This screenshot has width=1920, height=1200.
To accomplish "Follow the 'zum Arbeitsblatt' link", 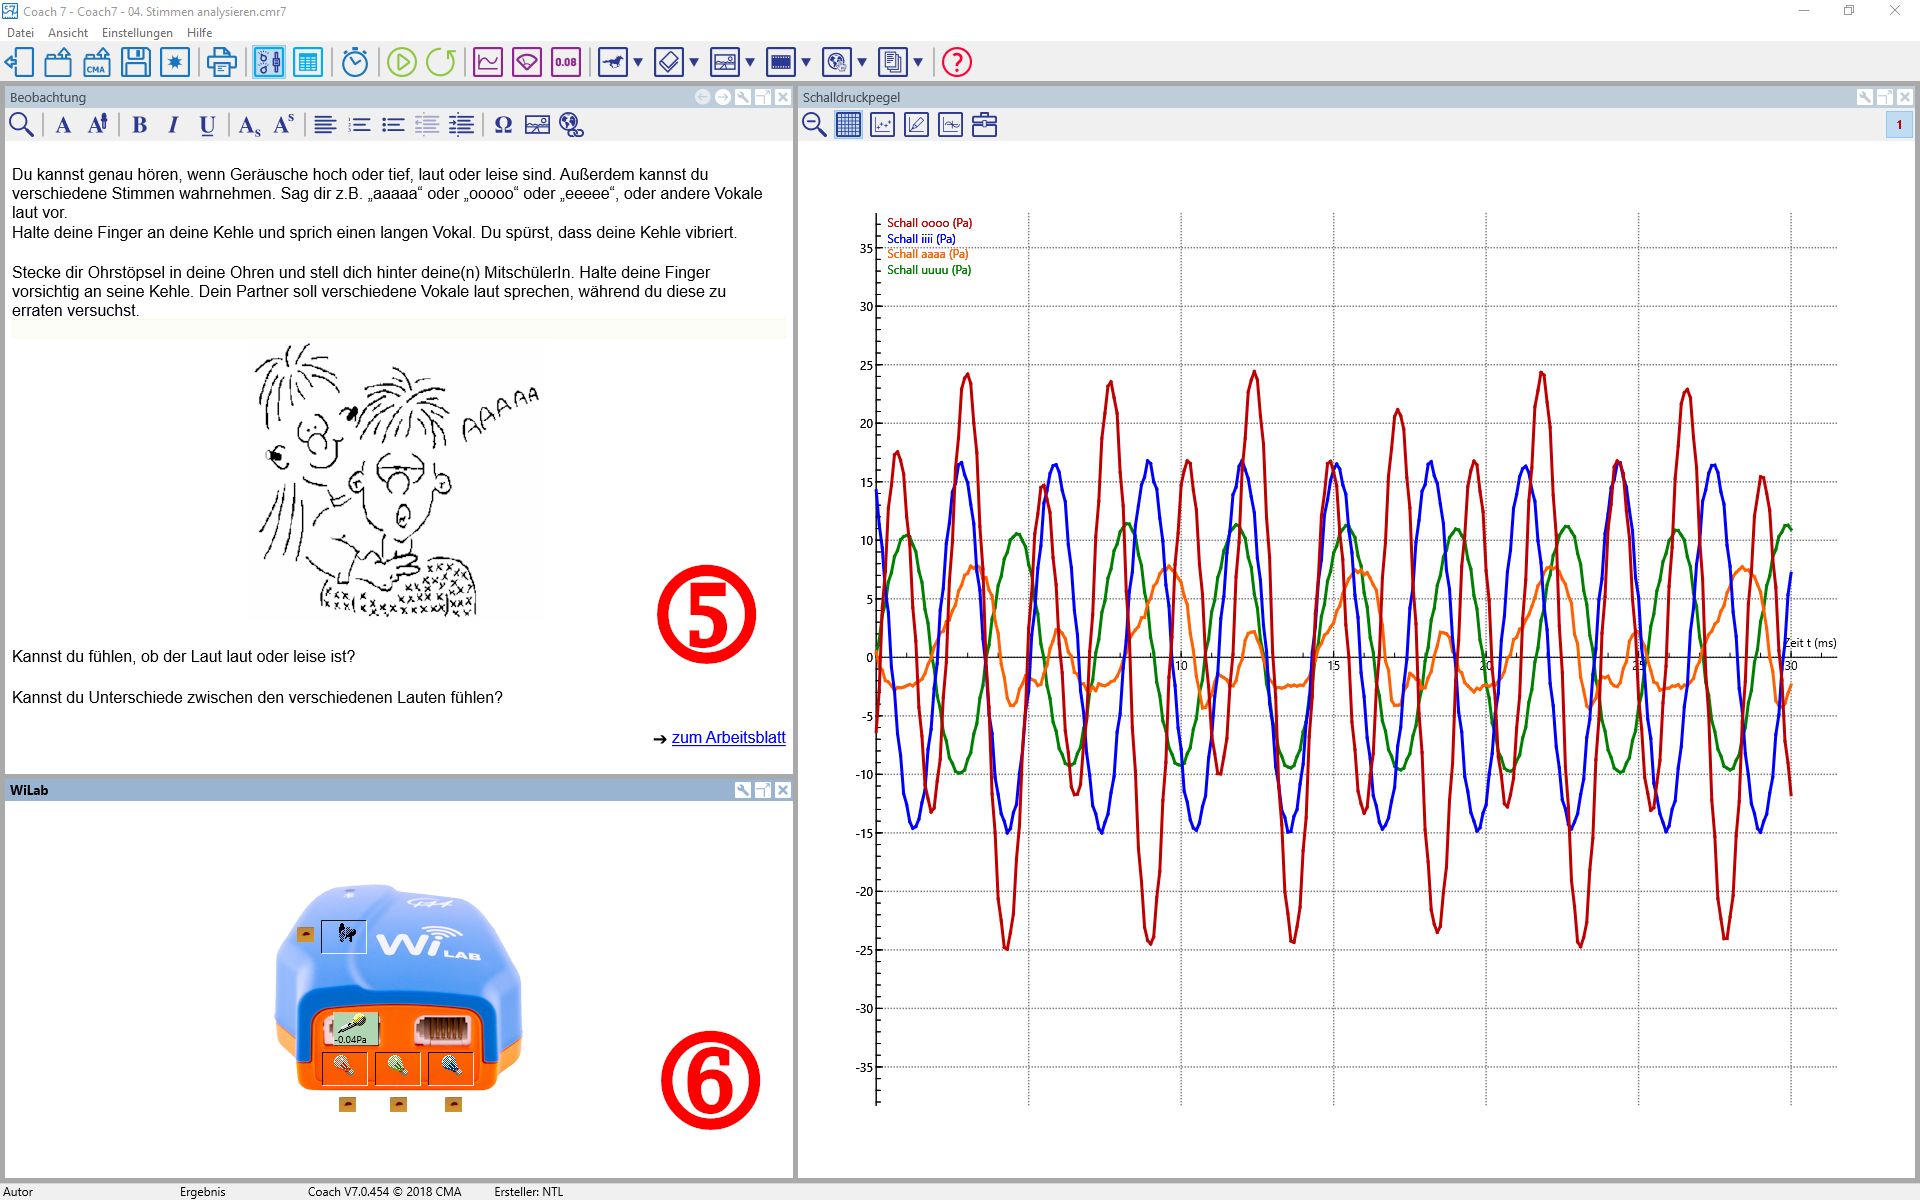I will pos(728,738).
